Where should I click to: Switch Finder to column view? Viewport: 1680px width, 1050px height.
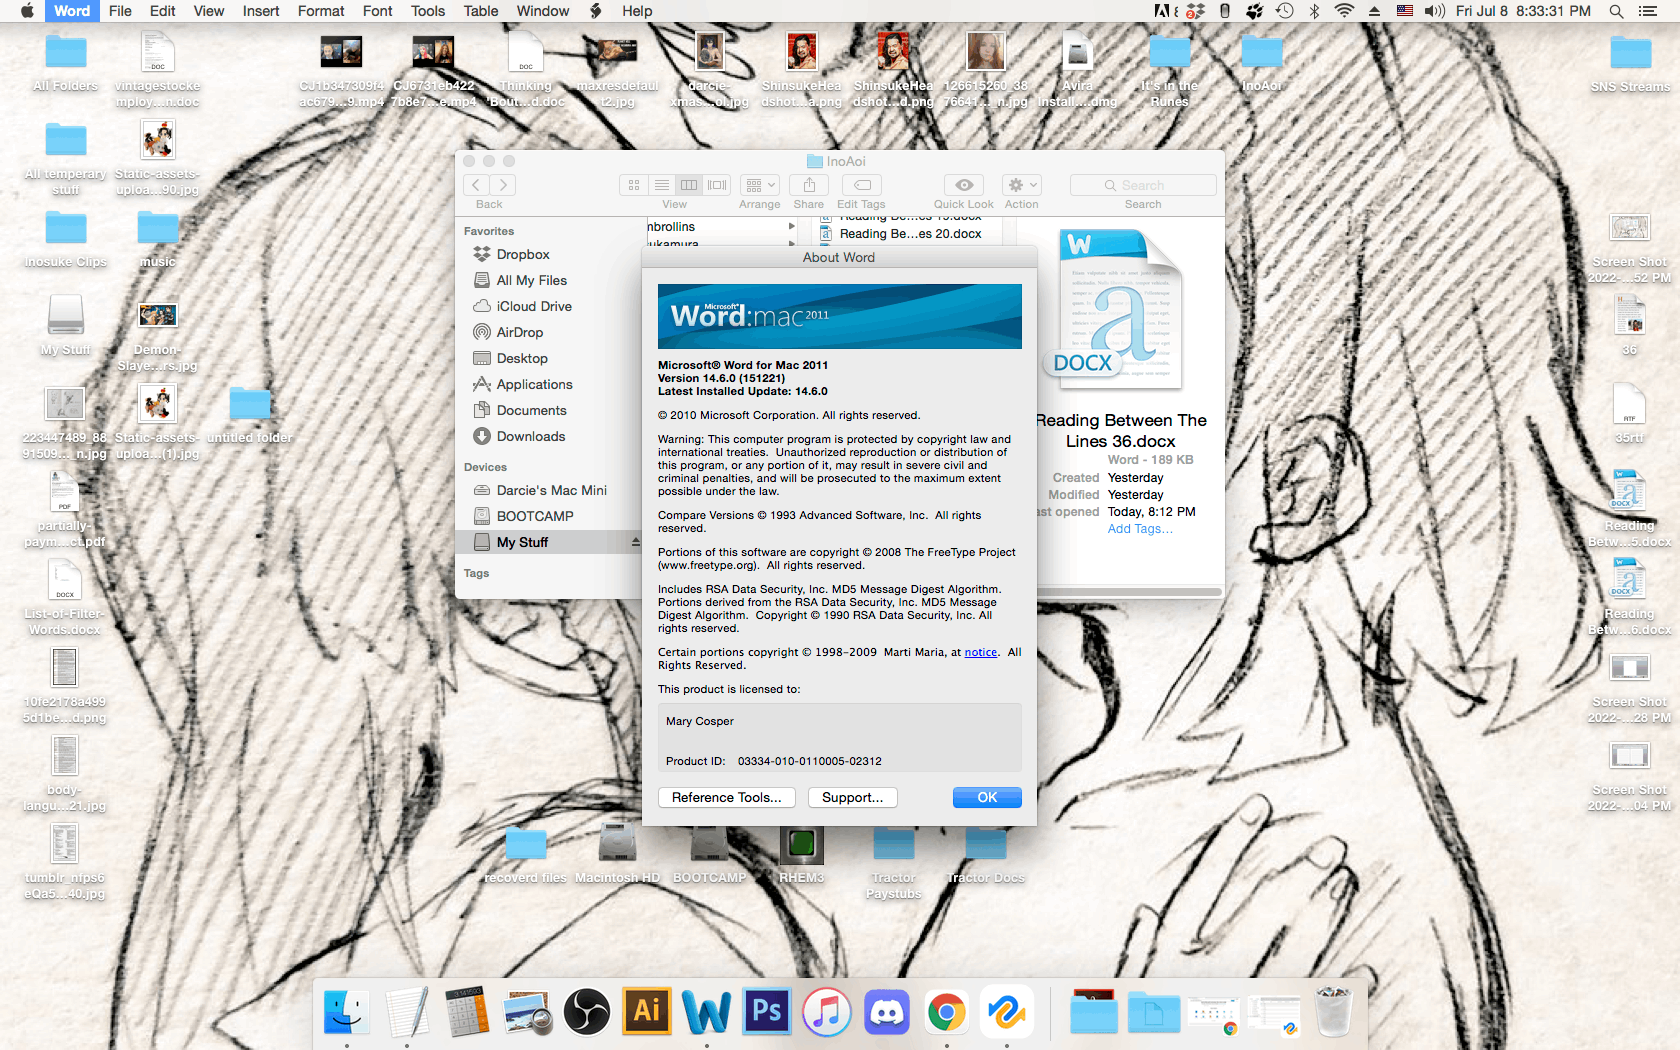tap(689, 185)
